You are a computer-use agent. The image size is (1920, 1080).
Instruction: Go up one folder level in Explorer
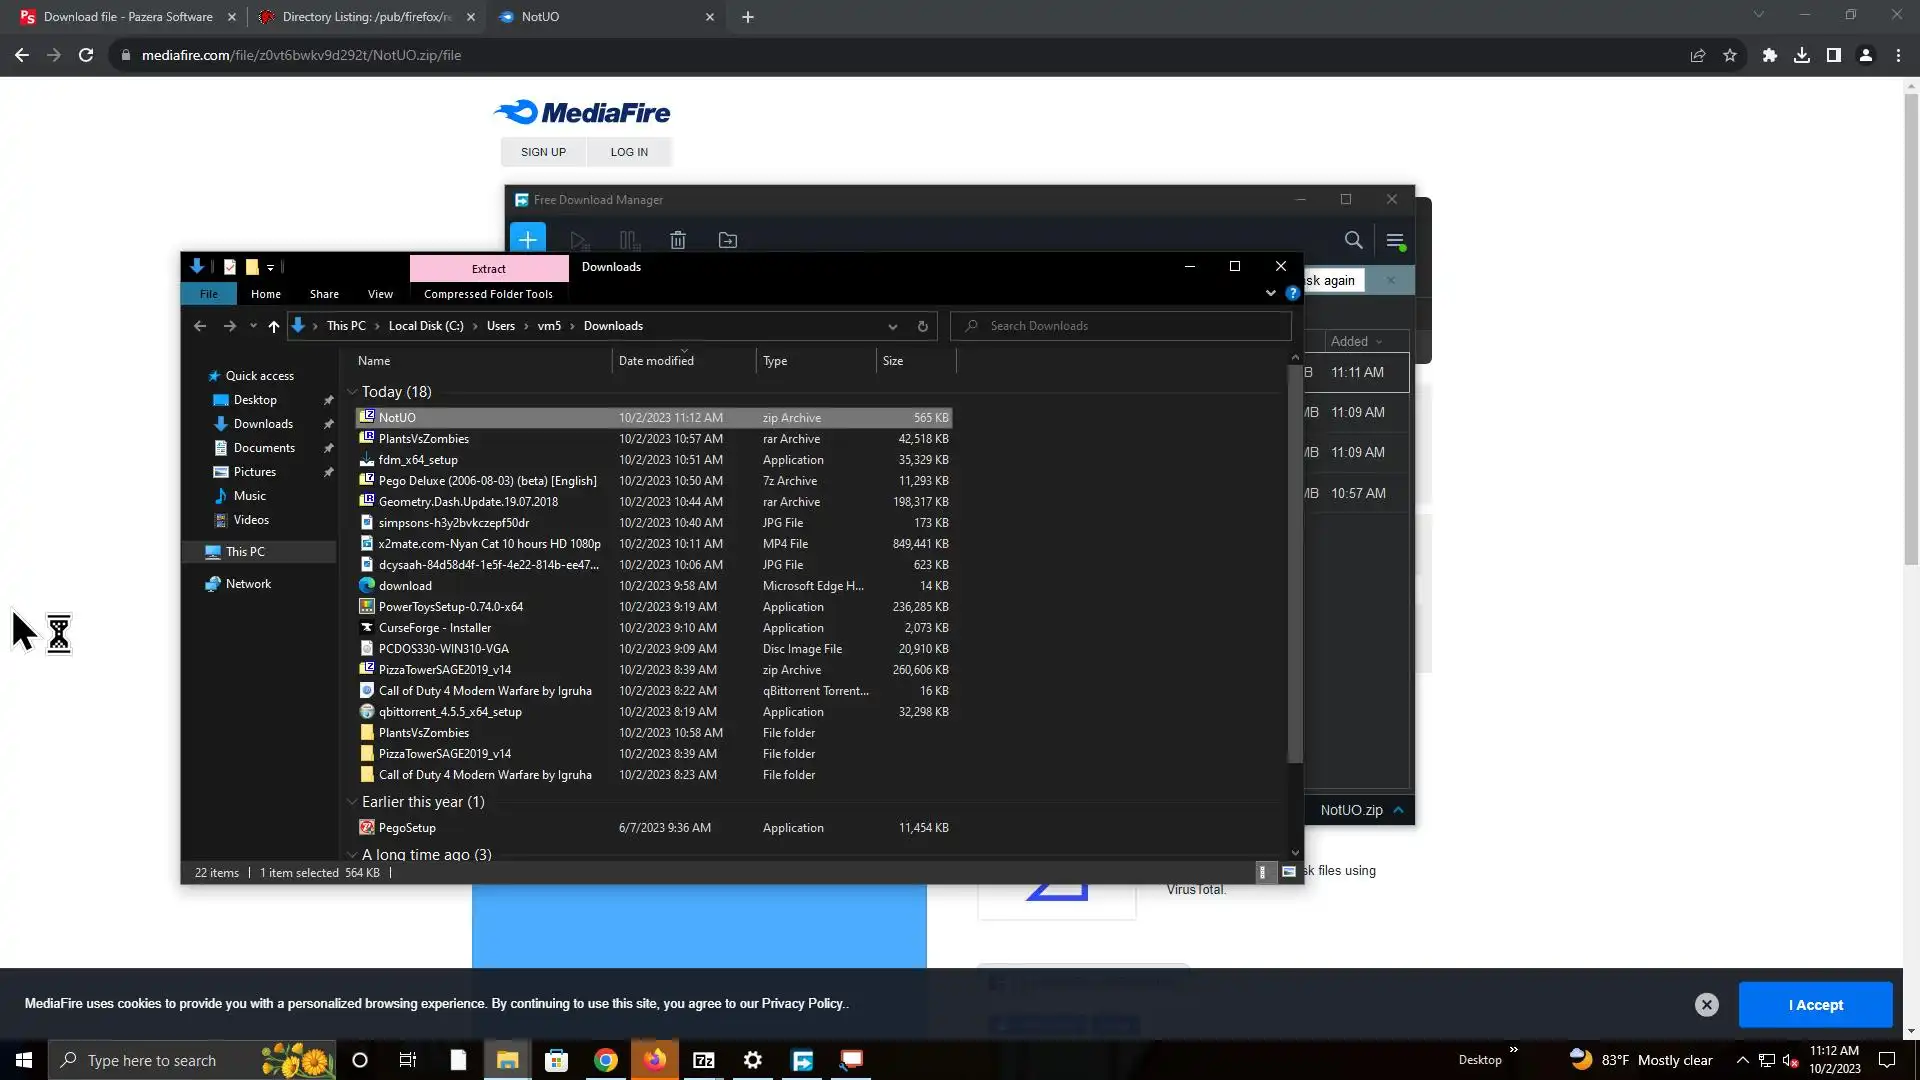click(273, 326)
